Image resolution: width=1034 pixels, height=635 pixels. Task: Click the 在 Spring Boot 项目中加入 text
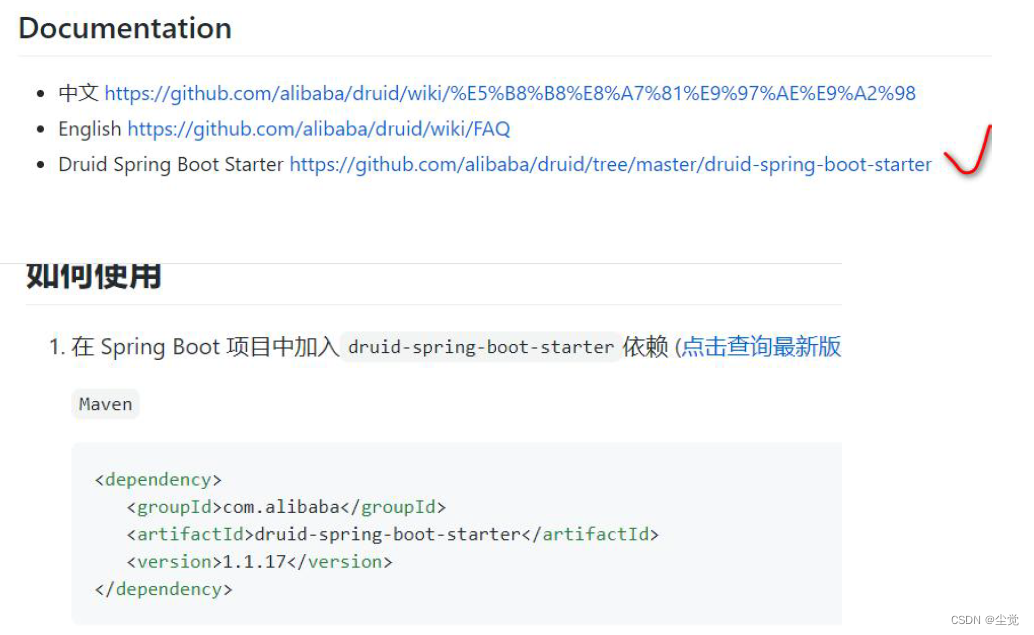pyautogui.click(x=205, y=347)
